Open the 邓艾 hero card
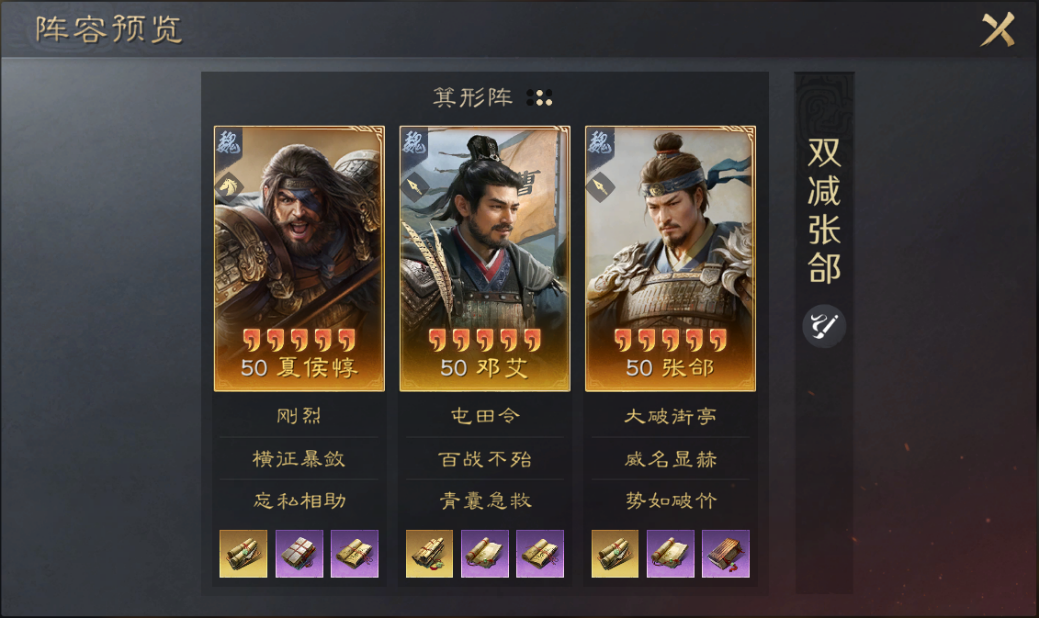This screenshot has height=618, width=1039. point(484,258)
